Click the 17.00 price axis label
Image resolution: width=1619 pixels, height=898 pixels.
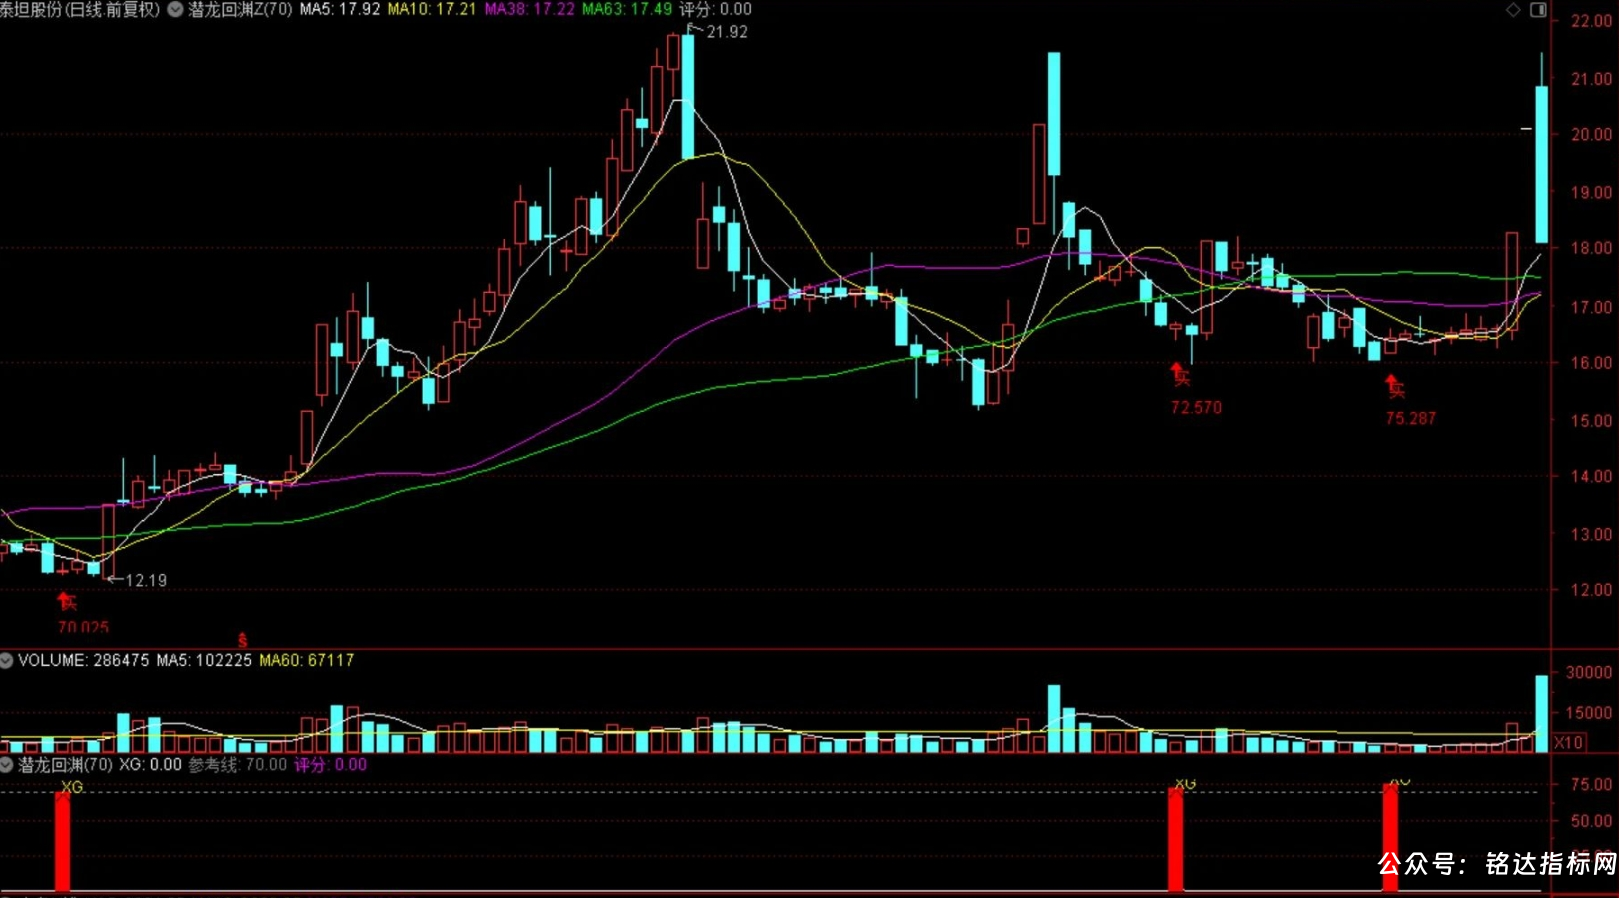click(x=1591, y=308)
